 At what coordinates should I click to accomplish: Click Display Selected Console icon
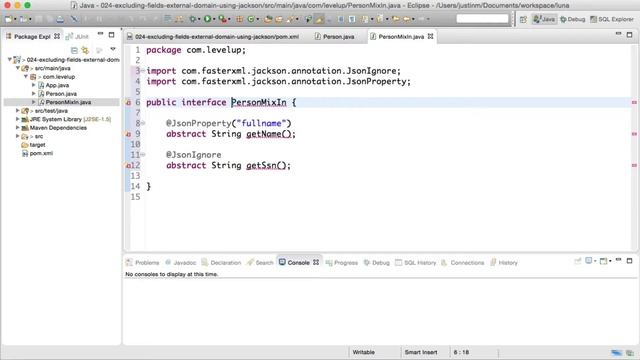coord(589,261)
